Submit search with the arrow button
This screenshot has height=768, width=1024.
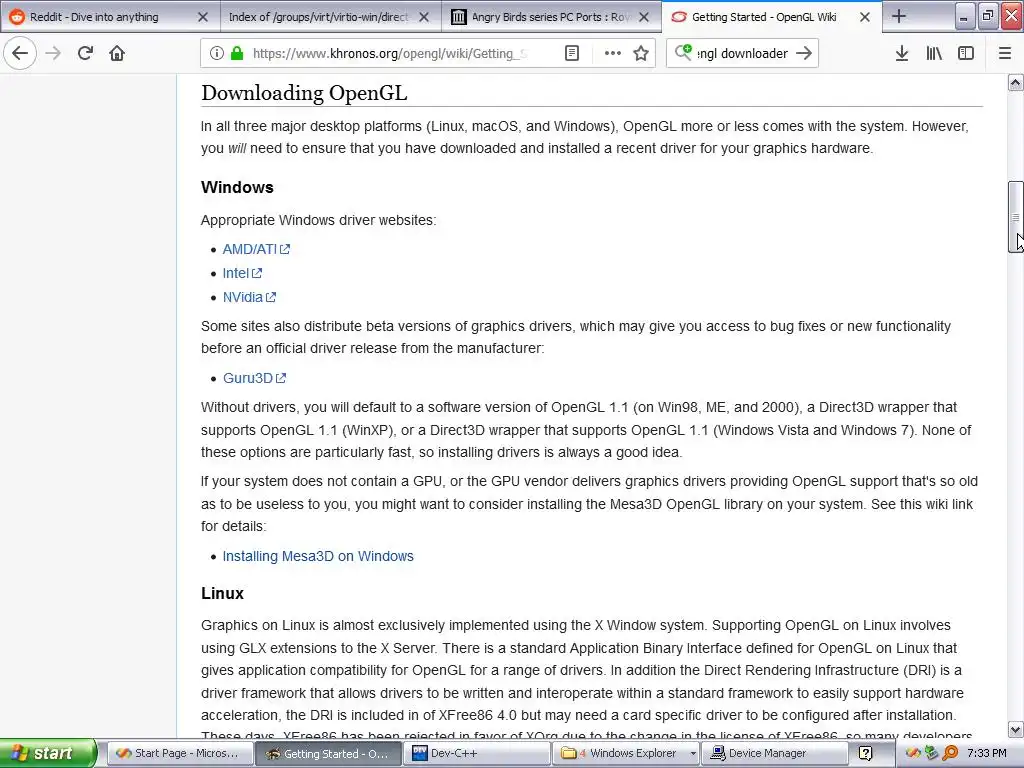(x=804, y=53)
